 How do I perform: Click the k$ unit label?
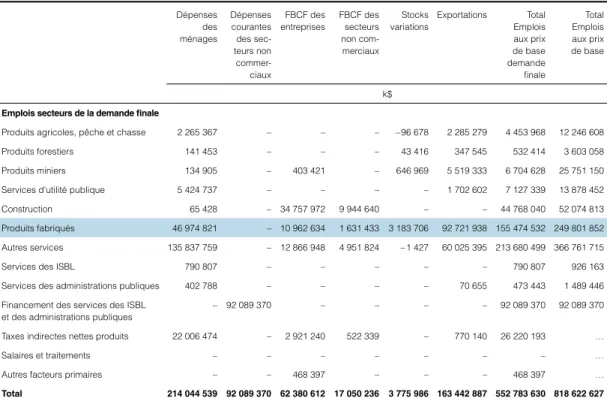tap(387, 94)
